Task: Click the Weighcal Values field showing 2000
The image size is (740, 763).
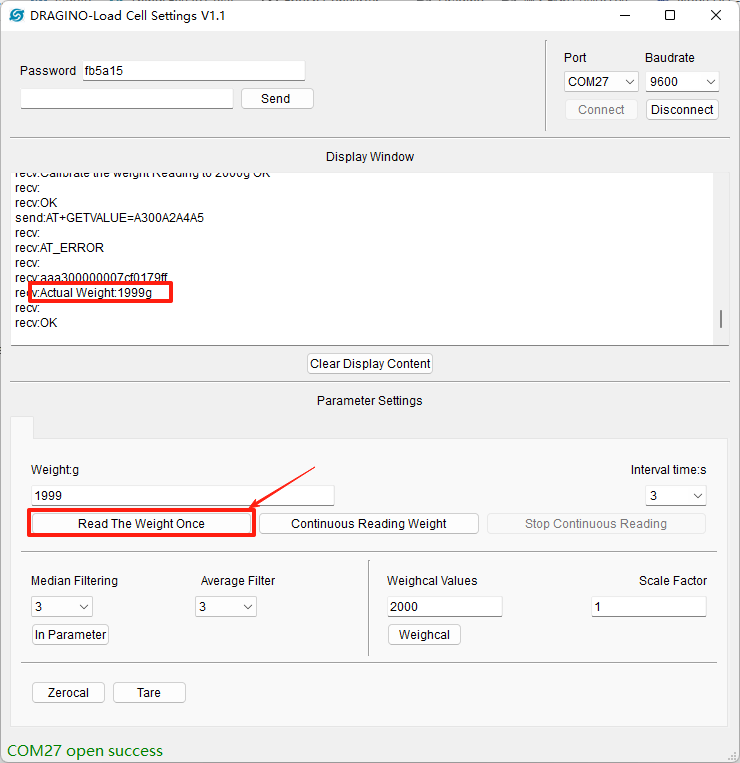Action: coord(444,607)
